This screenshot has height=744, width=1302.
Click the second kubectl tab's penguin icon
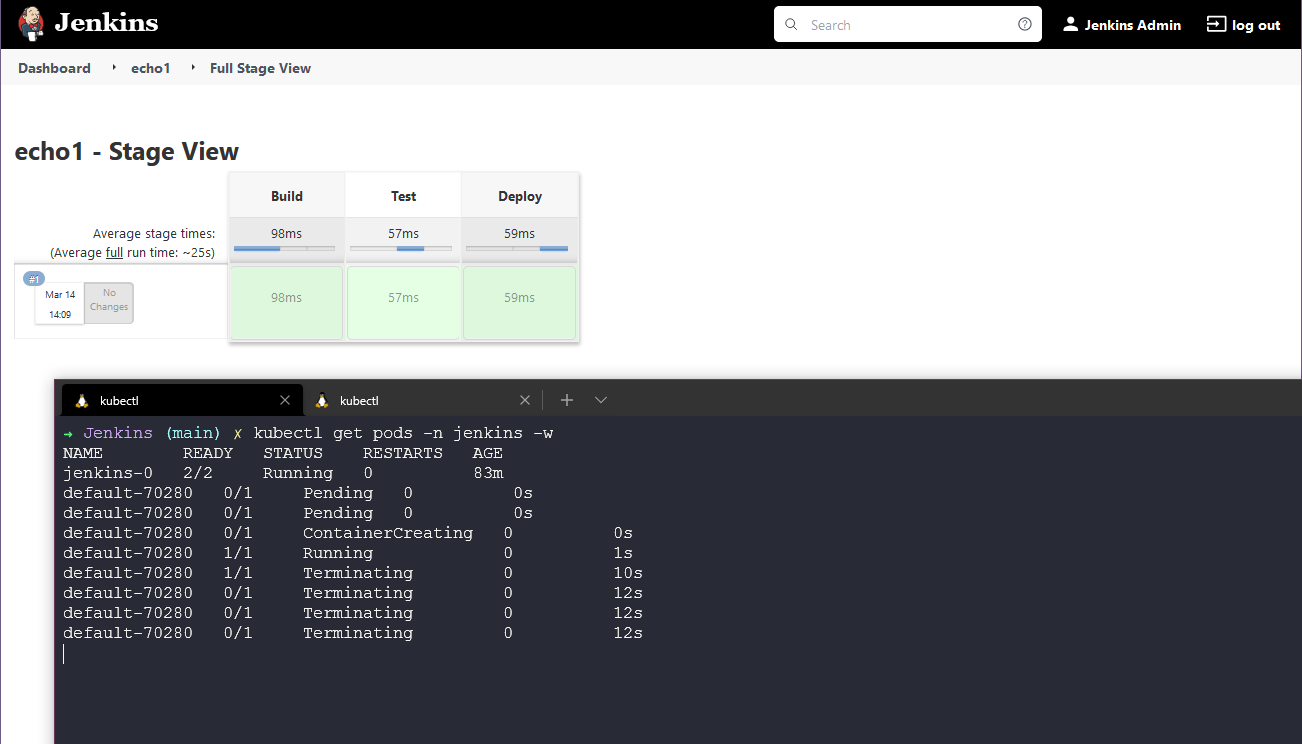coord(322,400)
